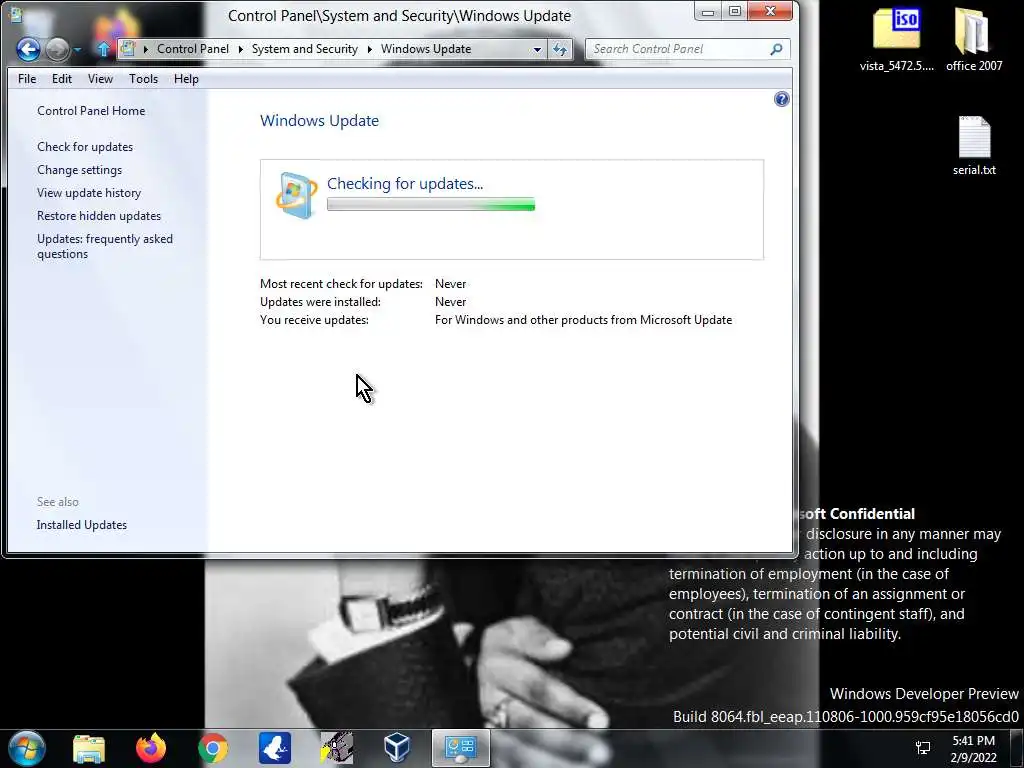Click the Up one level arrow
Screen dimensions: 1024x768
103,49
